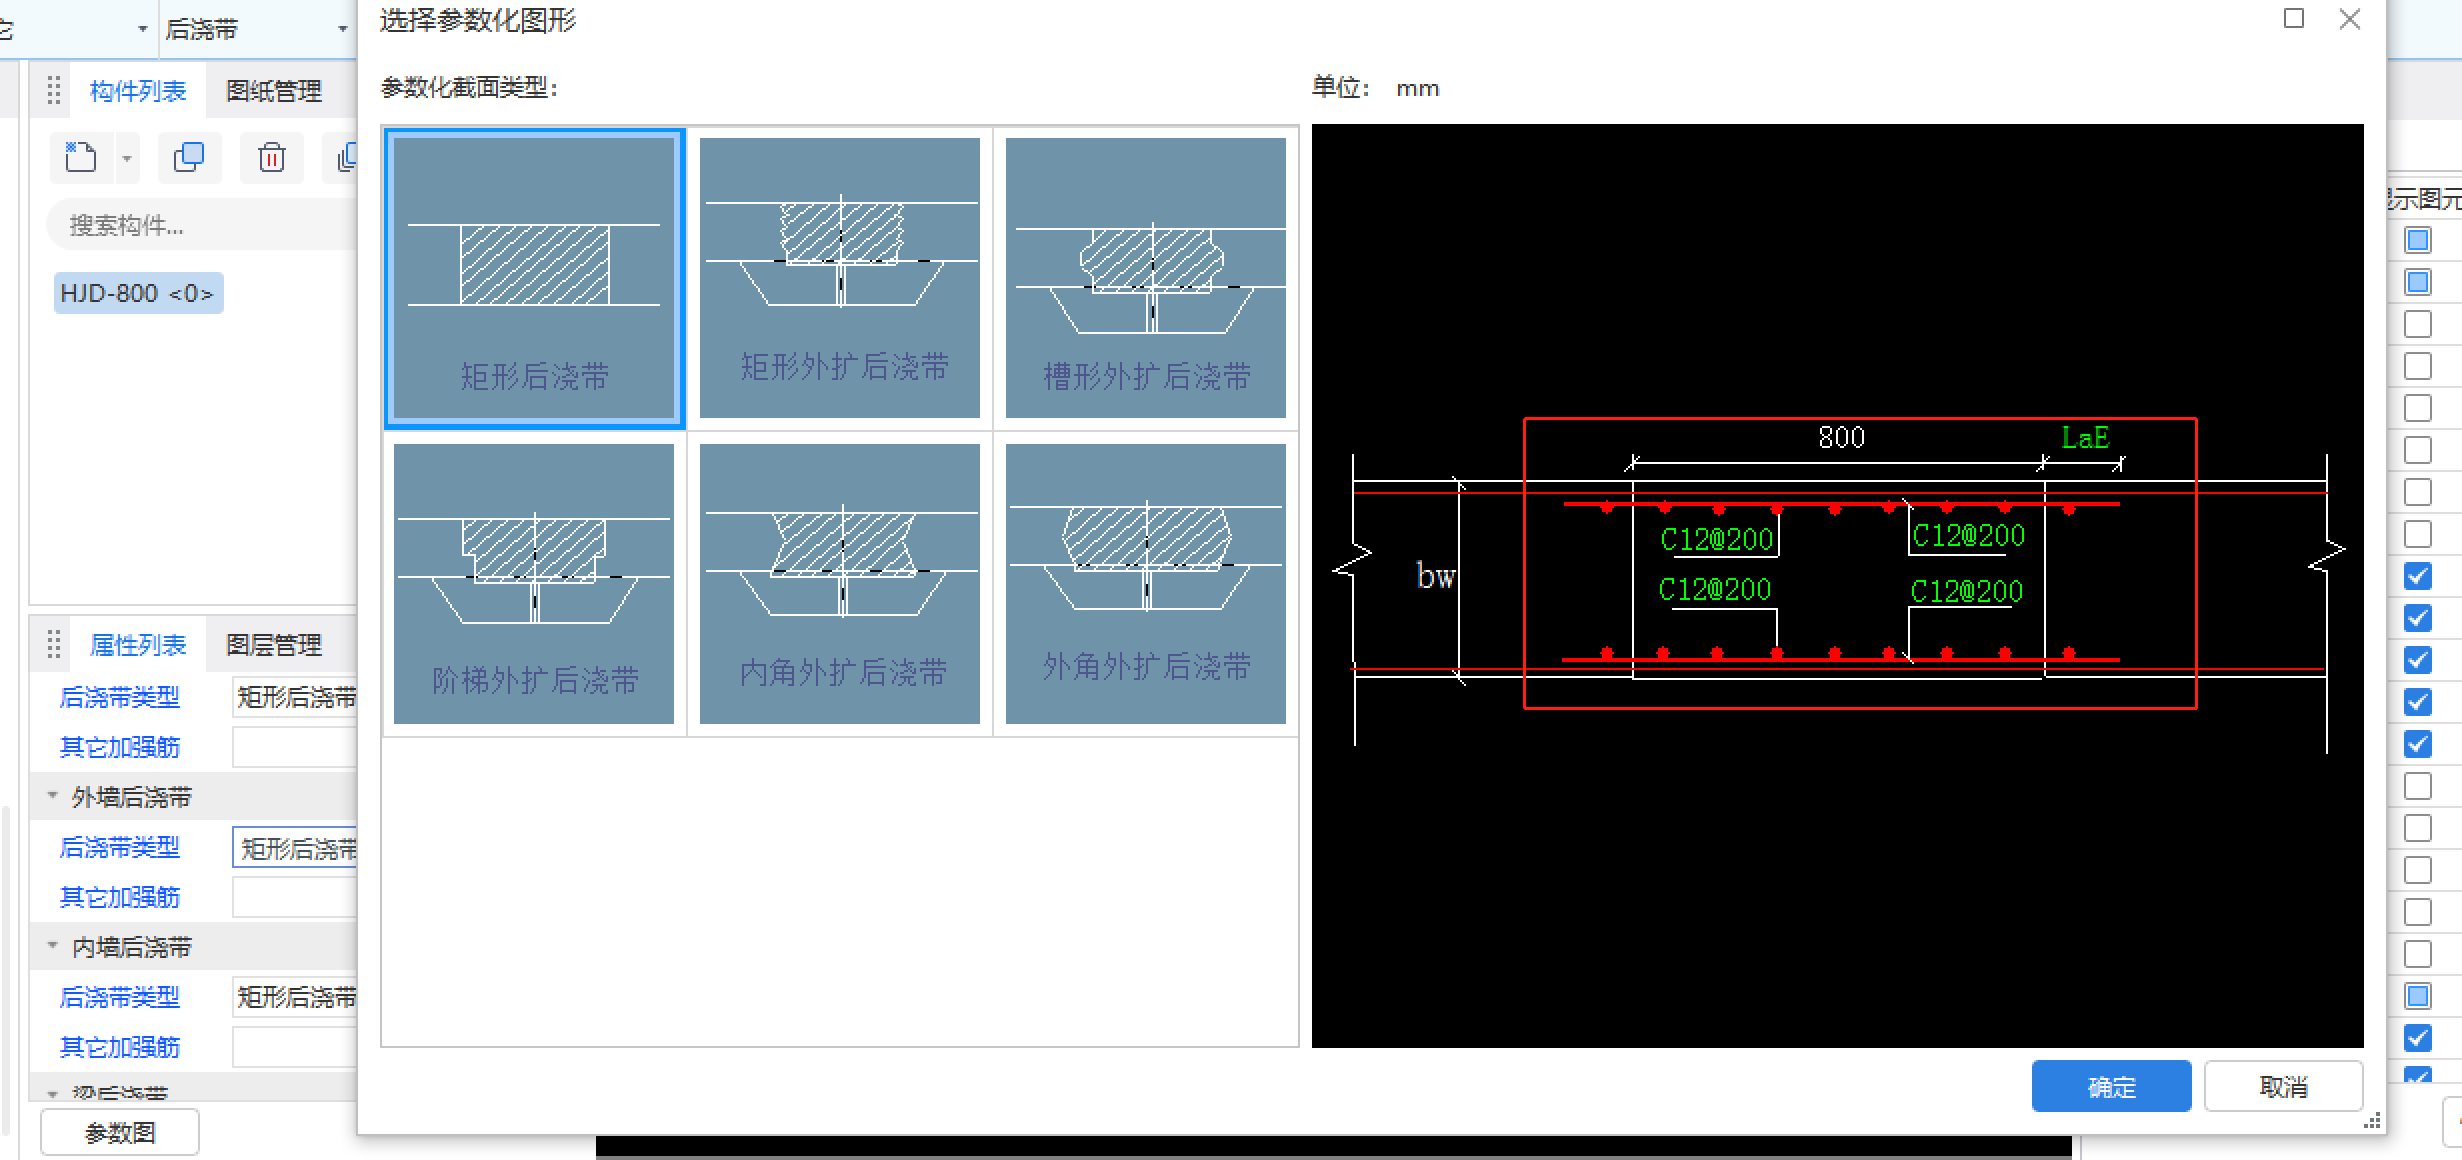Click the 参数图 button
Viewport: 2462px width, 1160px height.
[x=120, y=1132]
